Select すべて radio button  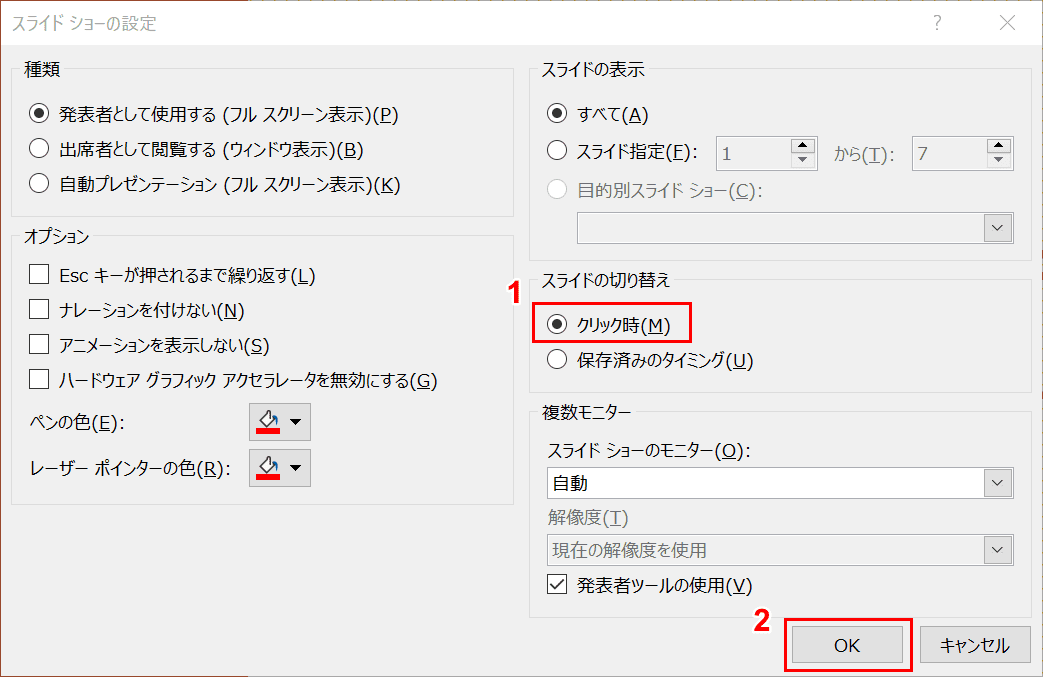pos(557,114)
